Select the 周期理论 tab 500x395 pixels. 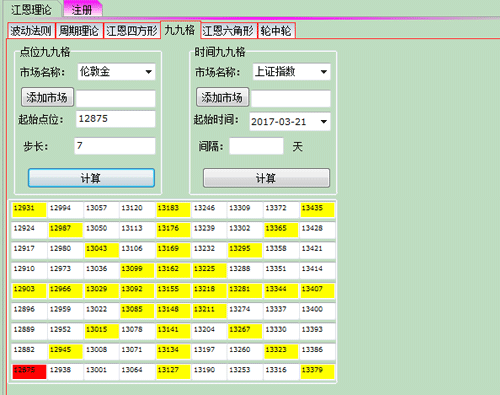[x=79, y=31]
